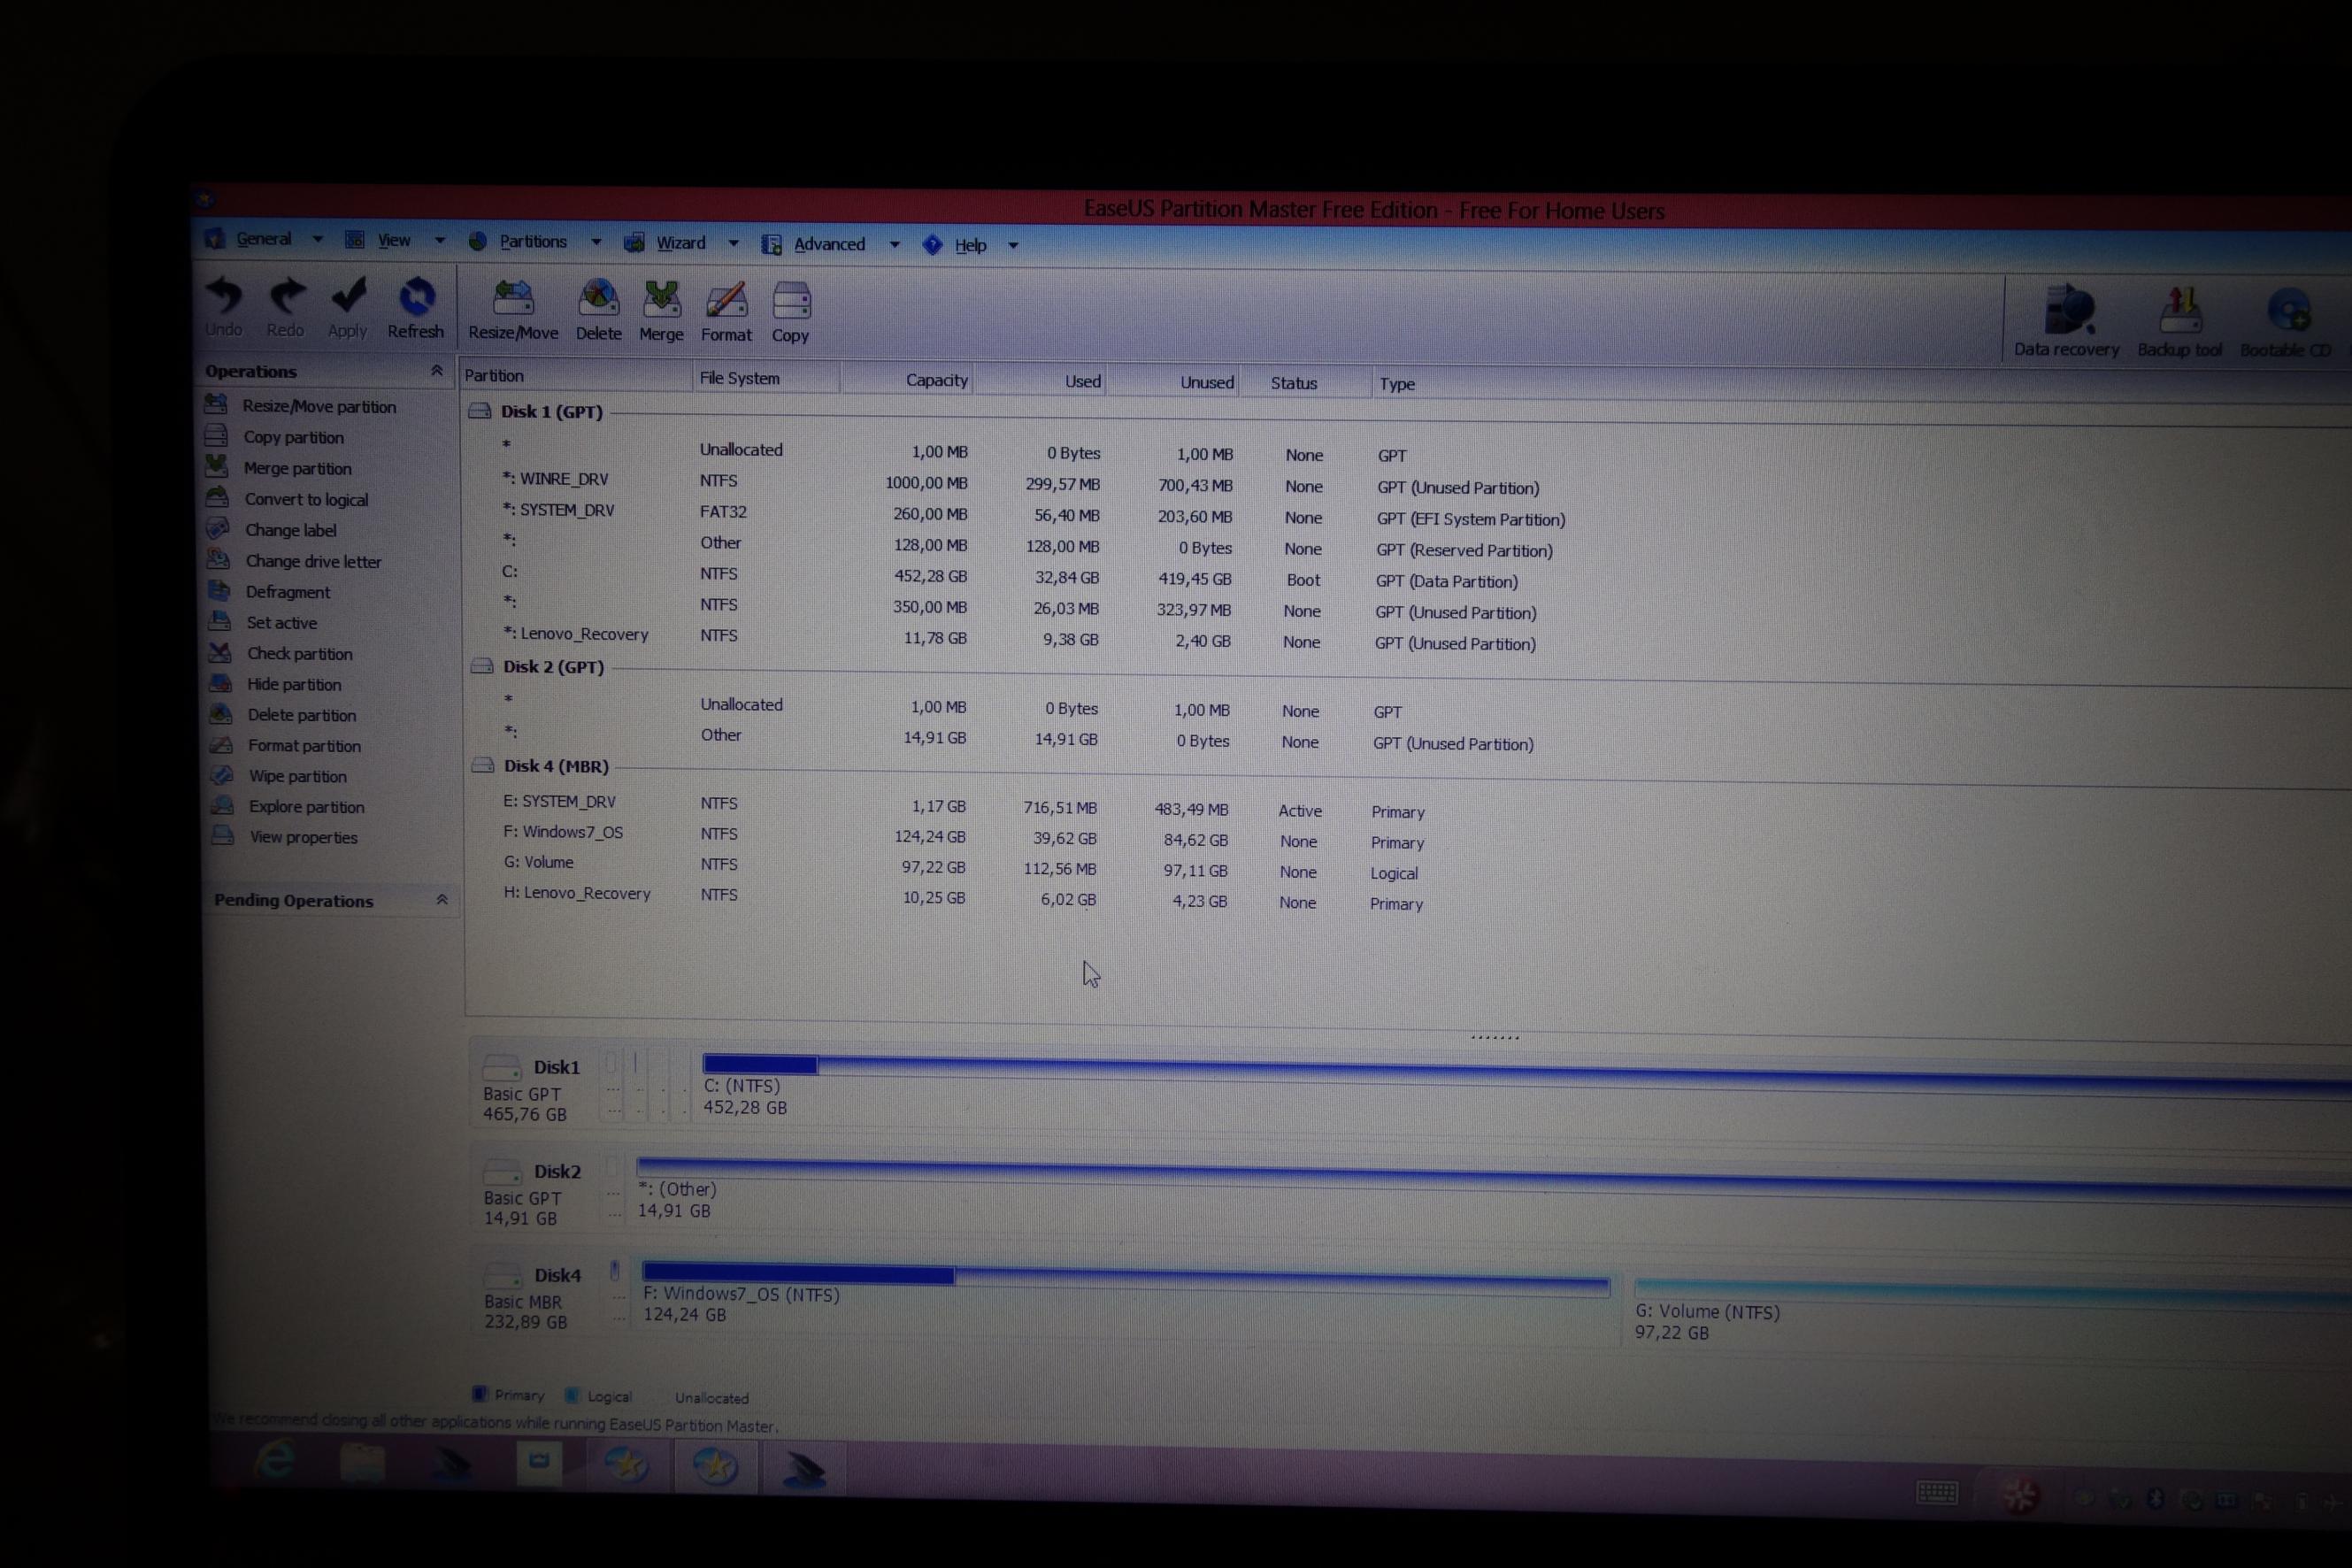Screen dimensions: 2352x1568
Task: Collapse the Pending Operations panel
Action: tap(441, 900)
